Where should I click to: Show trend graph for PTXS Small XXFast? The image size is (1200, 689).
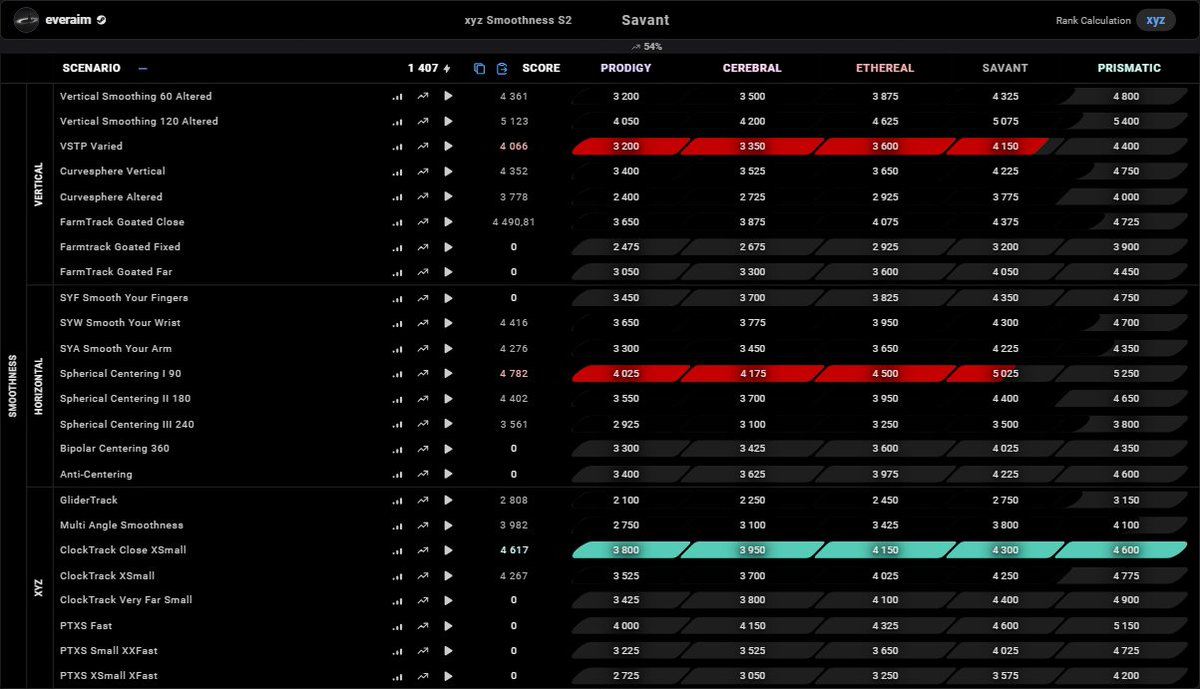coord(423,651)
